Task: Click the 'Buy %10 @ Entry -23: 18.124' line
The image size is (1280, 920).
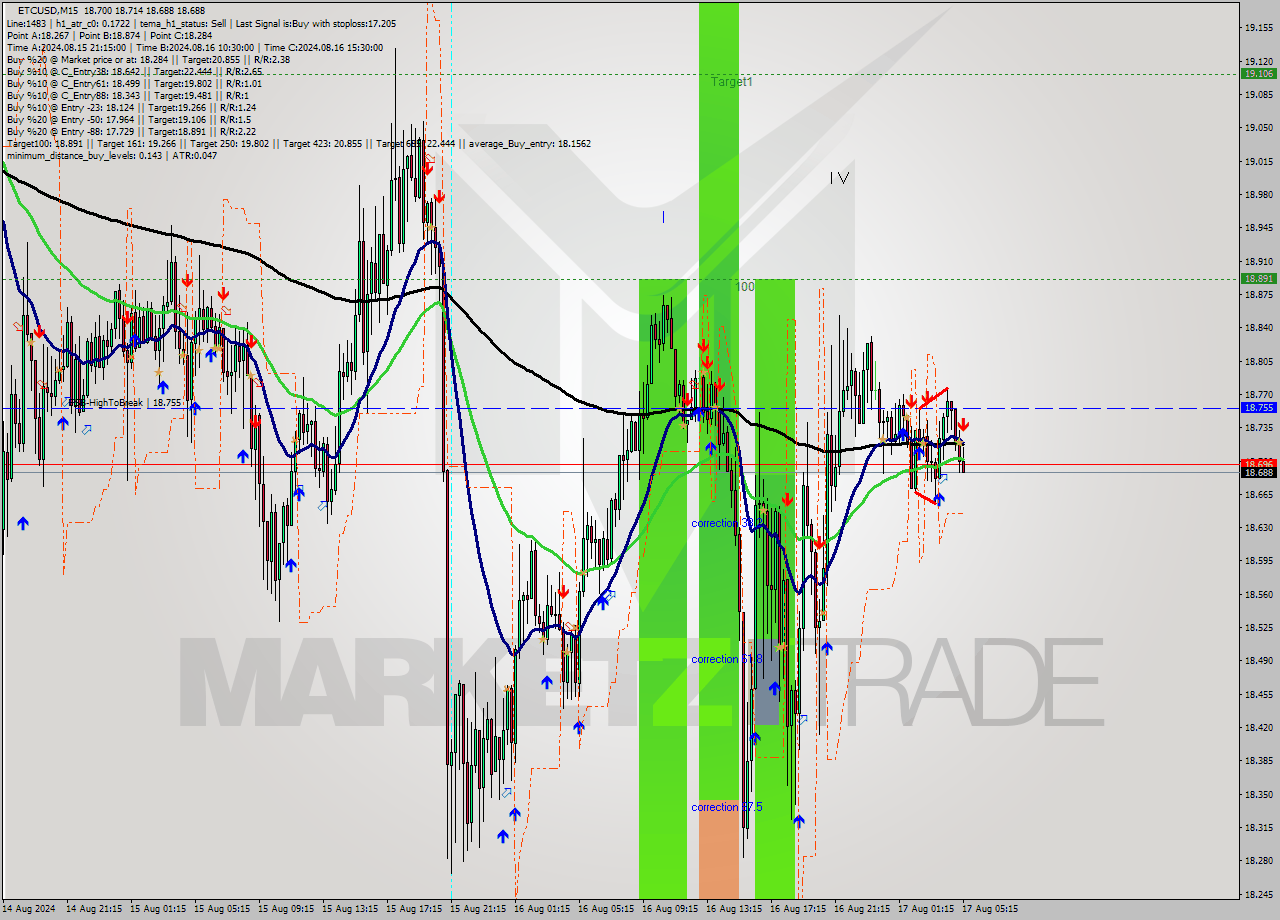Action: [x=131, y=107]
